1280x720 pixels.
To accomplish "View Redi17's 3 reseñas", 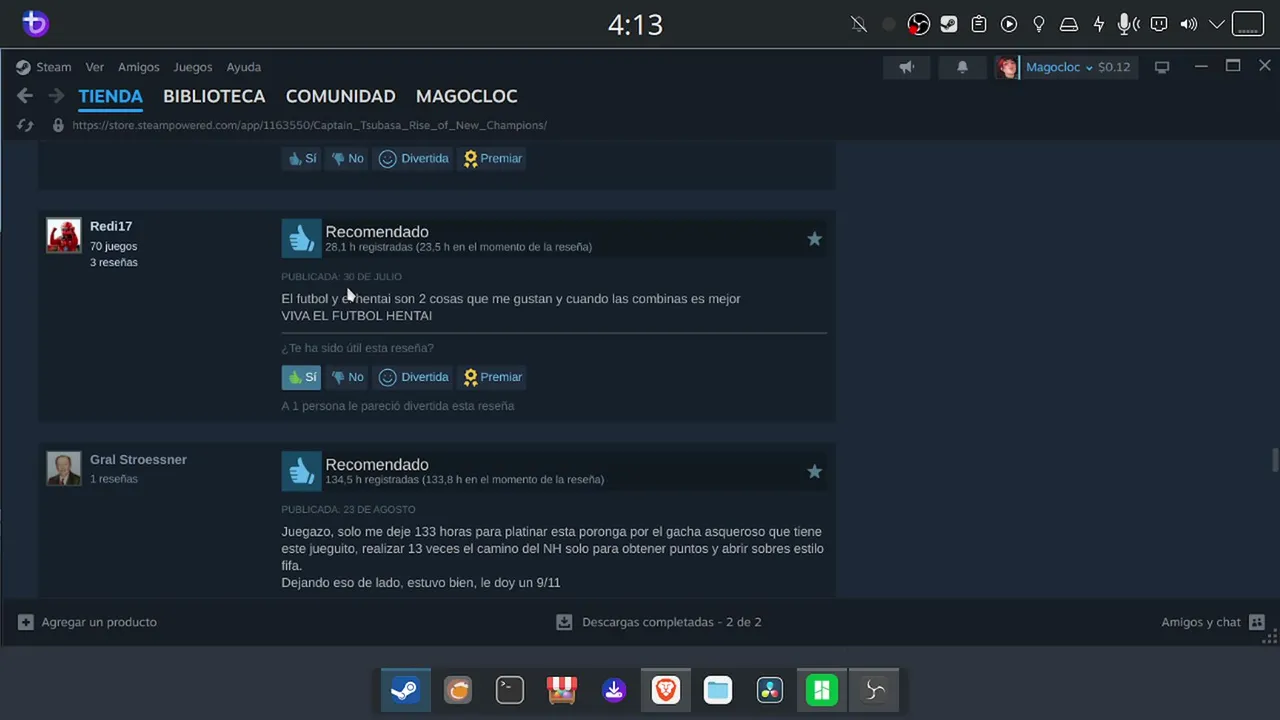I will [x=114, y=262].
